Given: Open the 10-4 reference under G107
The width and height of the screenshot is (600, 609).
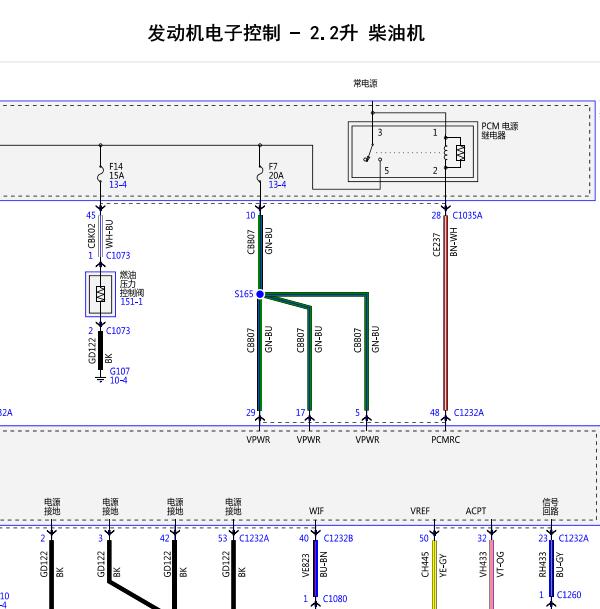Looking at the screenshot, I should pos(118,380).
